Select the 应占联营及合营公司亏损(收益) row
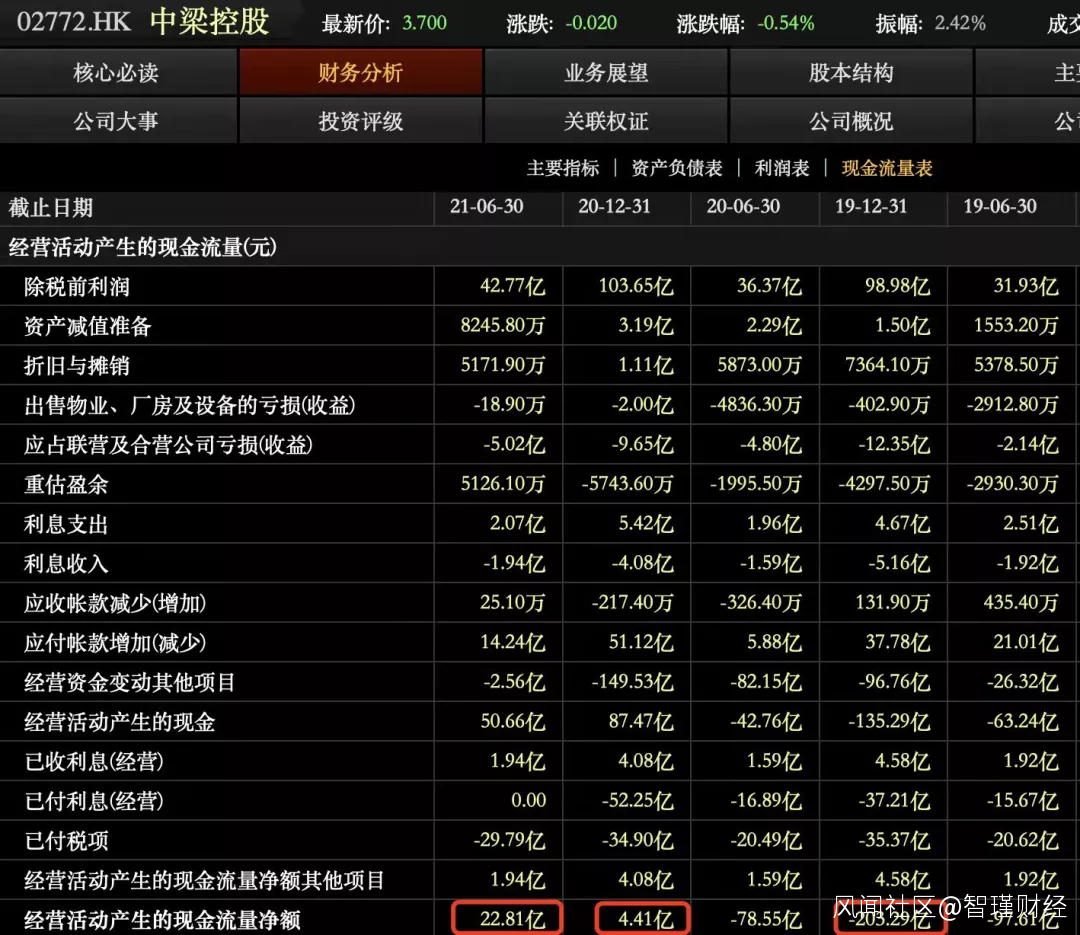This screenshot has height=935, width=1080. 168,445
